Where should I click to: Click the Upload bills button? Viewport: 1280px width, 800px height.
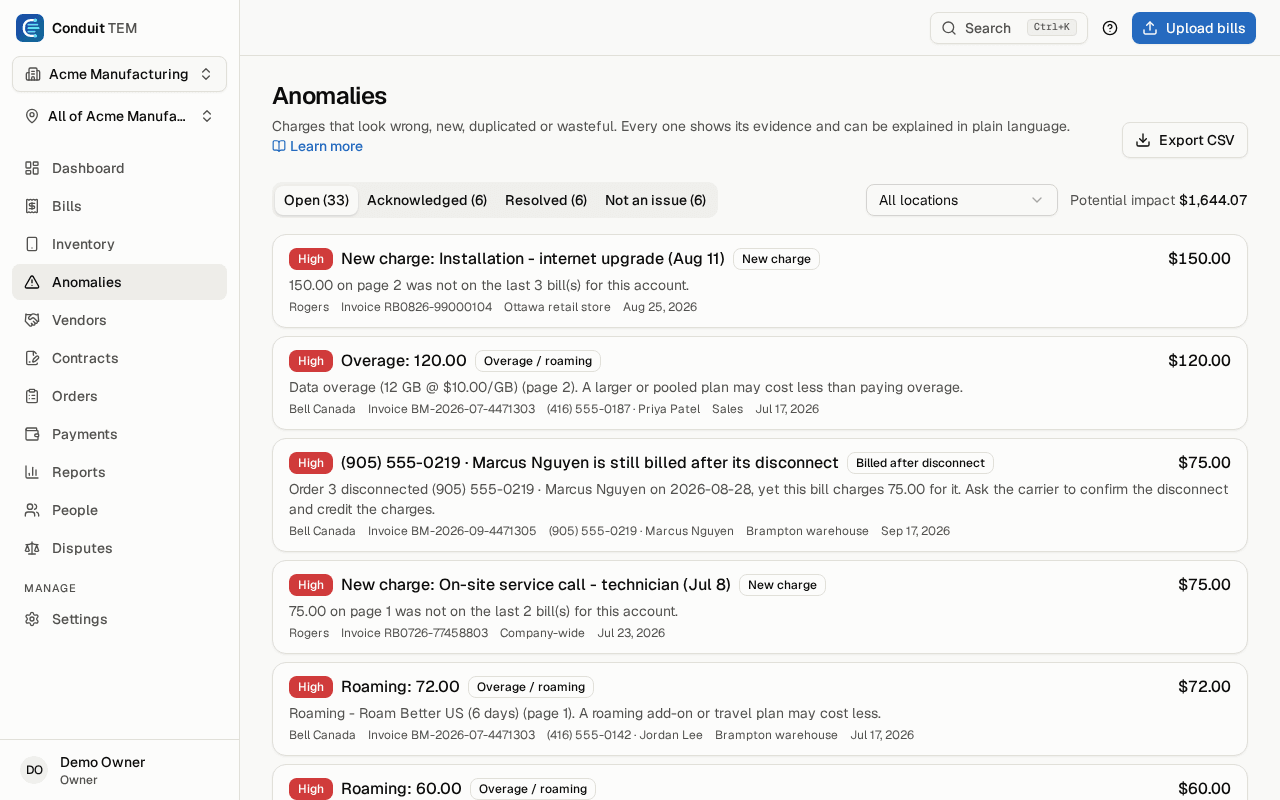point(1194,28)
